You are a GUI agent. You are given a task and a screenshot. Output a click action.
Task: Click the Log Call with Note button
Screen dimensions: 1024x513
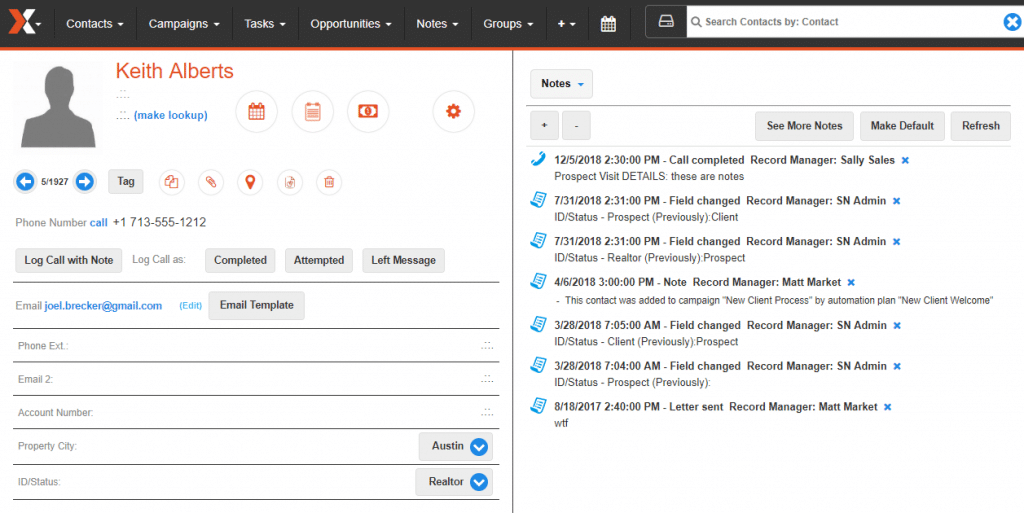click(69, 260)
